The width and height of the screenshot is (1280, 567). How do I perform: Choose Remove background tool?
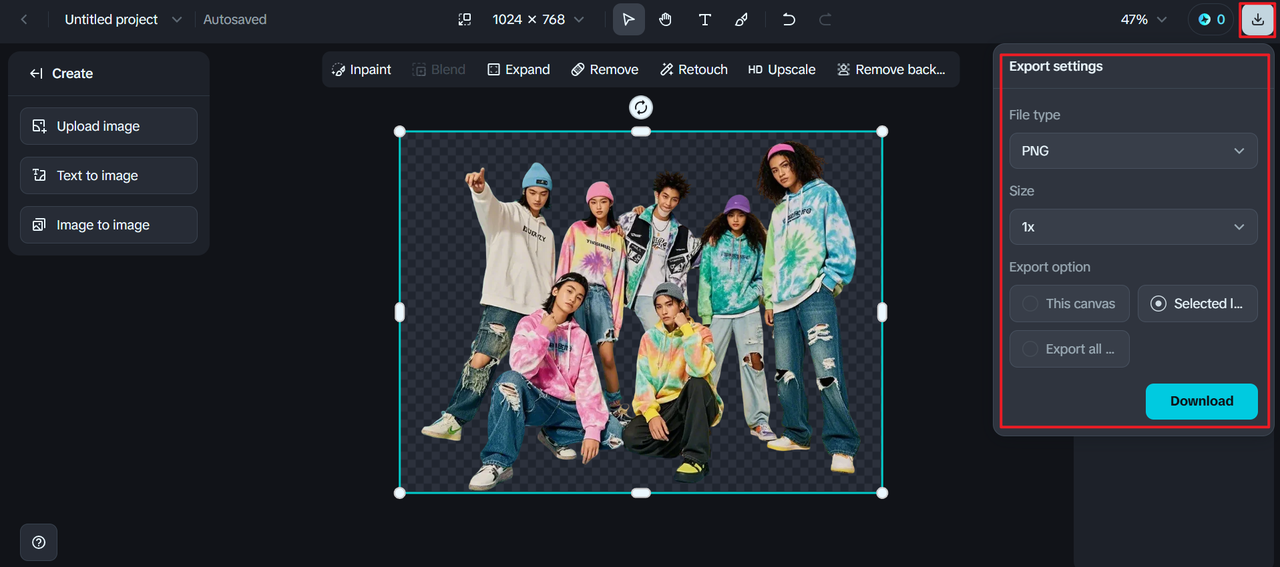tap(891, 69)
